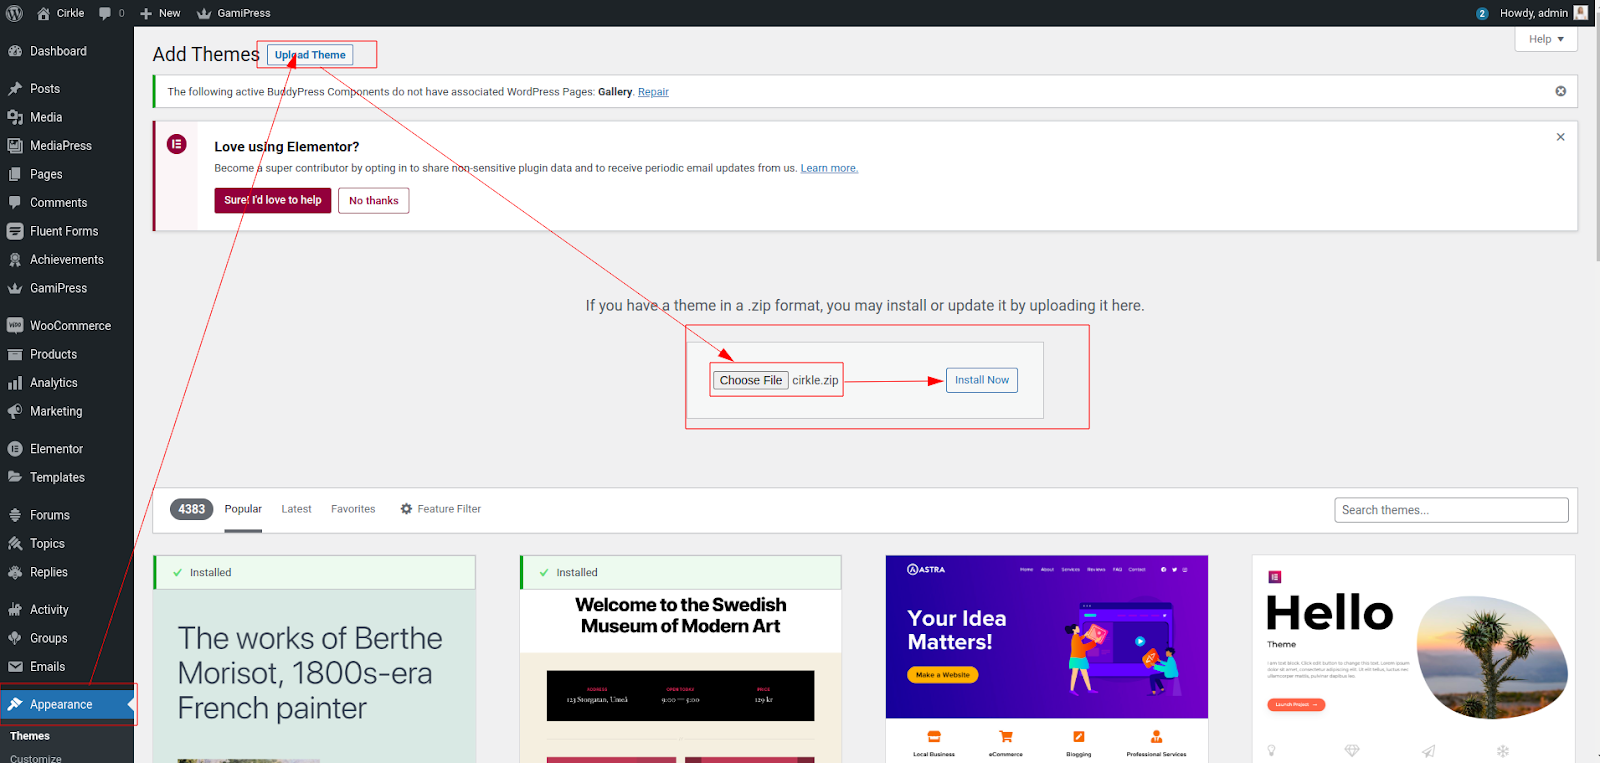
Task: Click the page's vertical scrollbar
Action: [x=1596, y=140]
